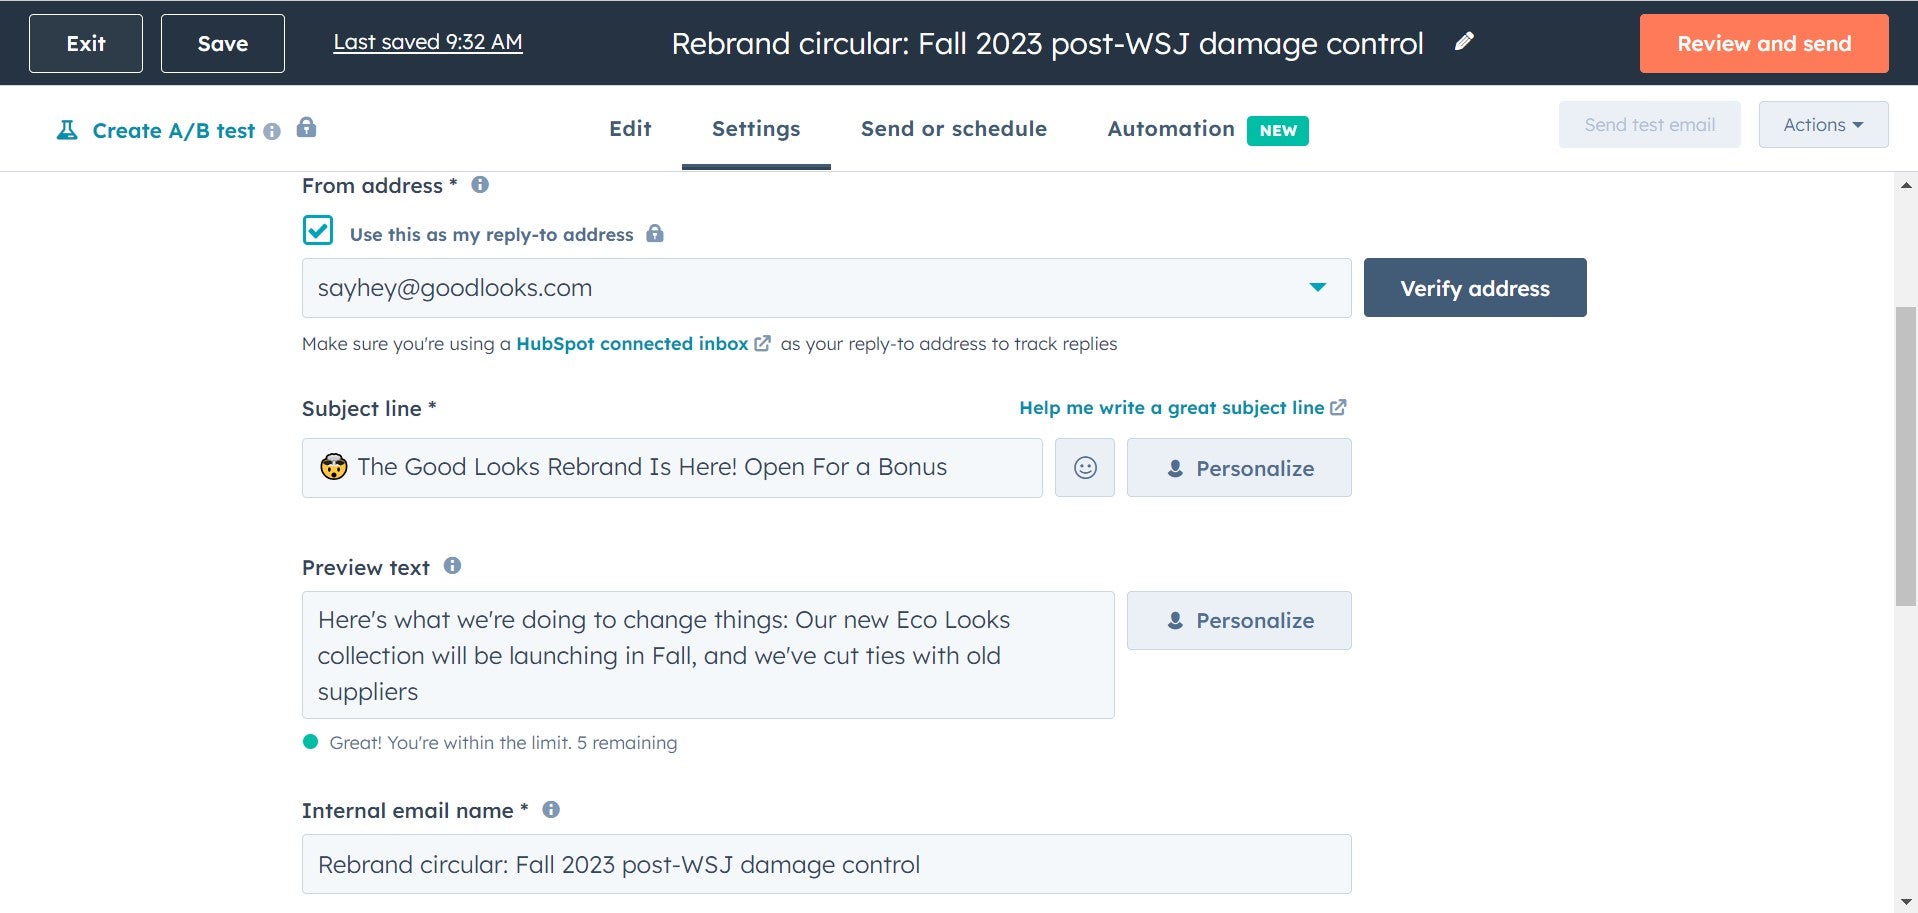Click the Review and send button
The image size is (1918, 913).
[x=1763, y=44]
